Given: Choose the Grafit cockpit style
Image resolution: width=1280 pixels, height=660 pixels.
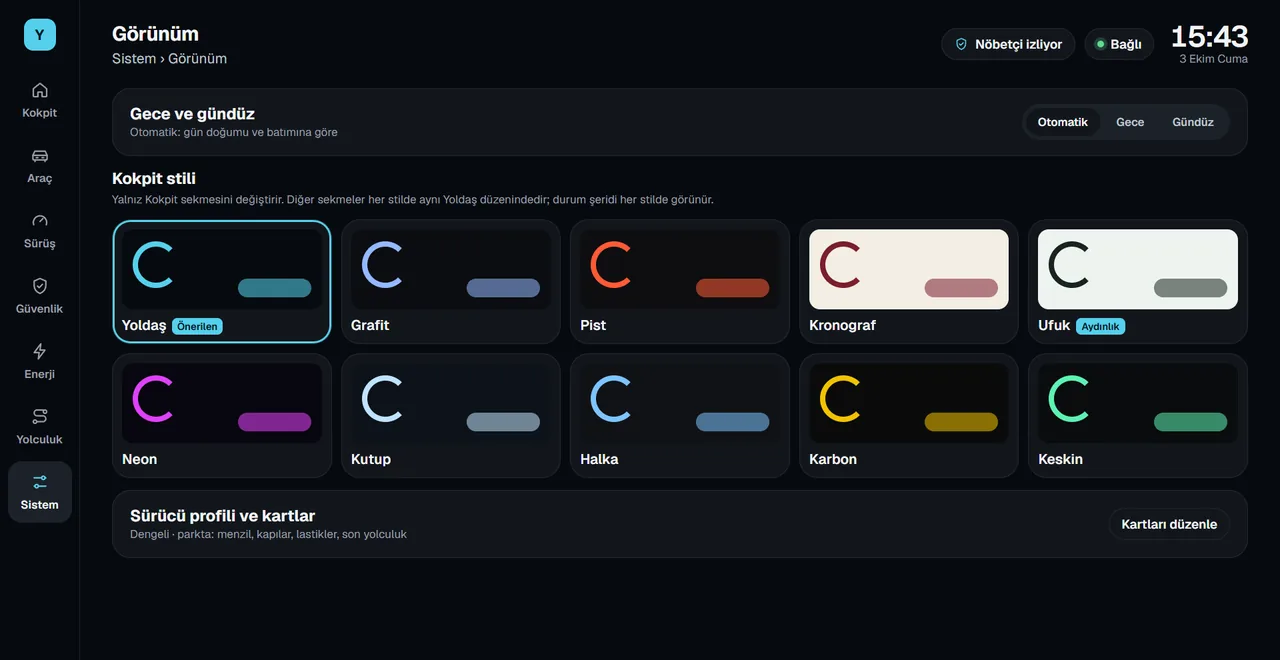Looking at the screenshot, I should tap(451, 282).
